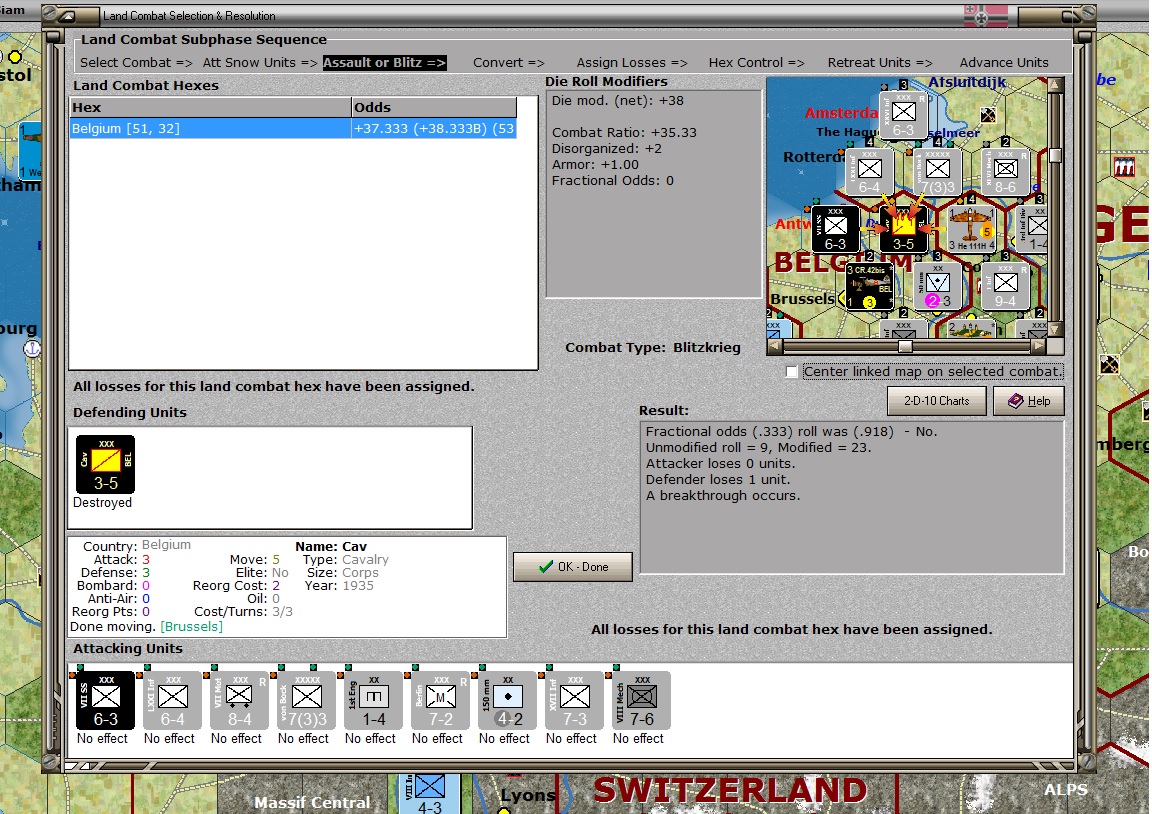Select the VII SS 6-3 attacking unit
1152x814 pixels.
point(106,701)
